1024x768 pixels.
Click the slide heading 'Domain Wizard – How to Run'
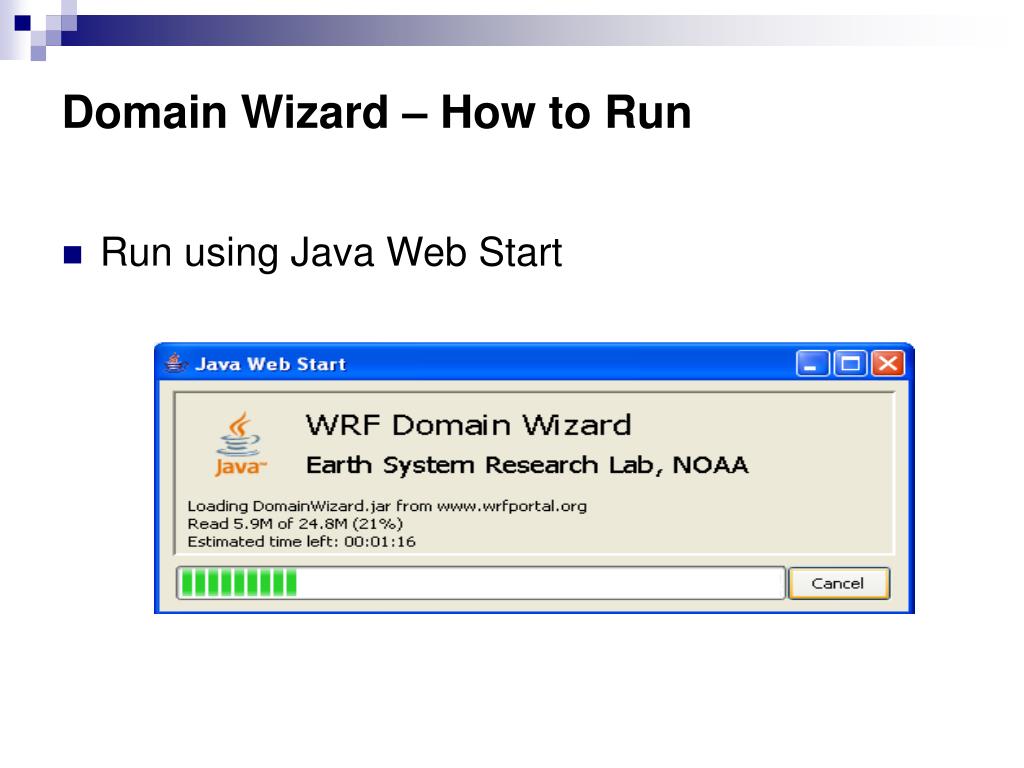coord(377,112)
